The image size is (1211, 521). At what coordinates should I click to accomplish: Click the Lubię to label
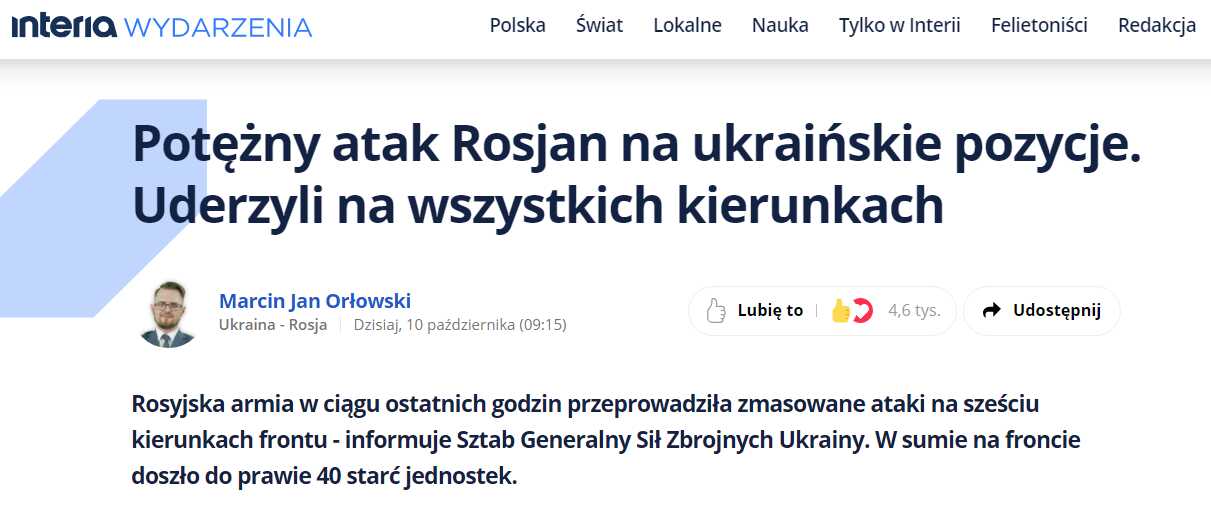click(x=770, y=310)
